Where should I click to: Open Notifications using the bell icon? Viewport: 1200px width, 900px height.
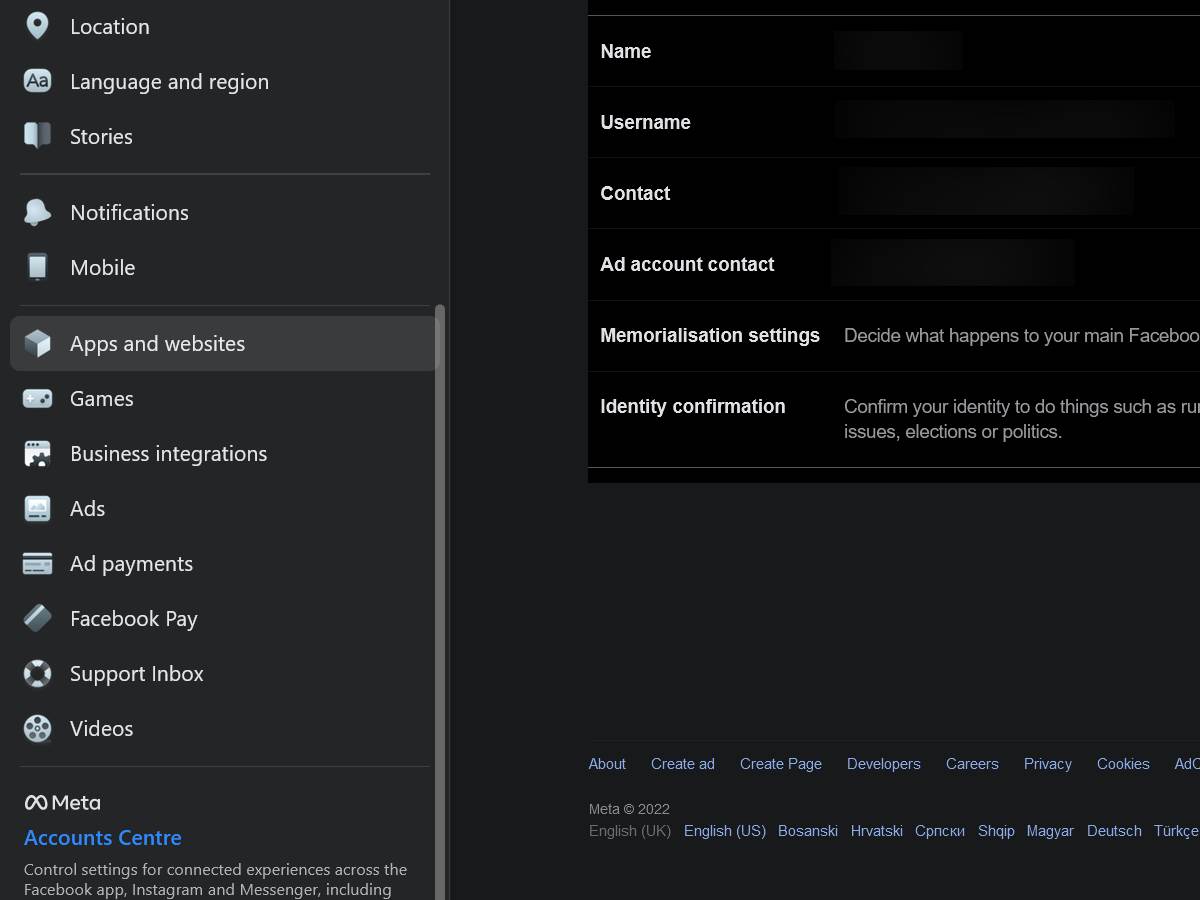point(37,212)
